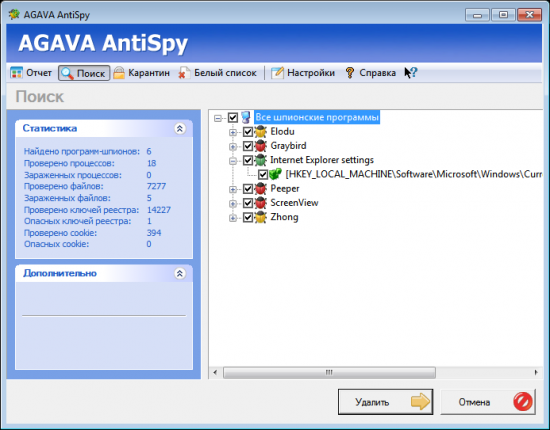Open the Отчет report tab

point(31,73)
